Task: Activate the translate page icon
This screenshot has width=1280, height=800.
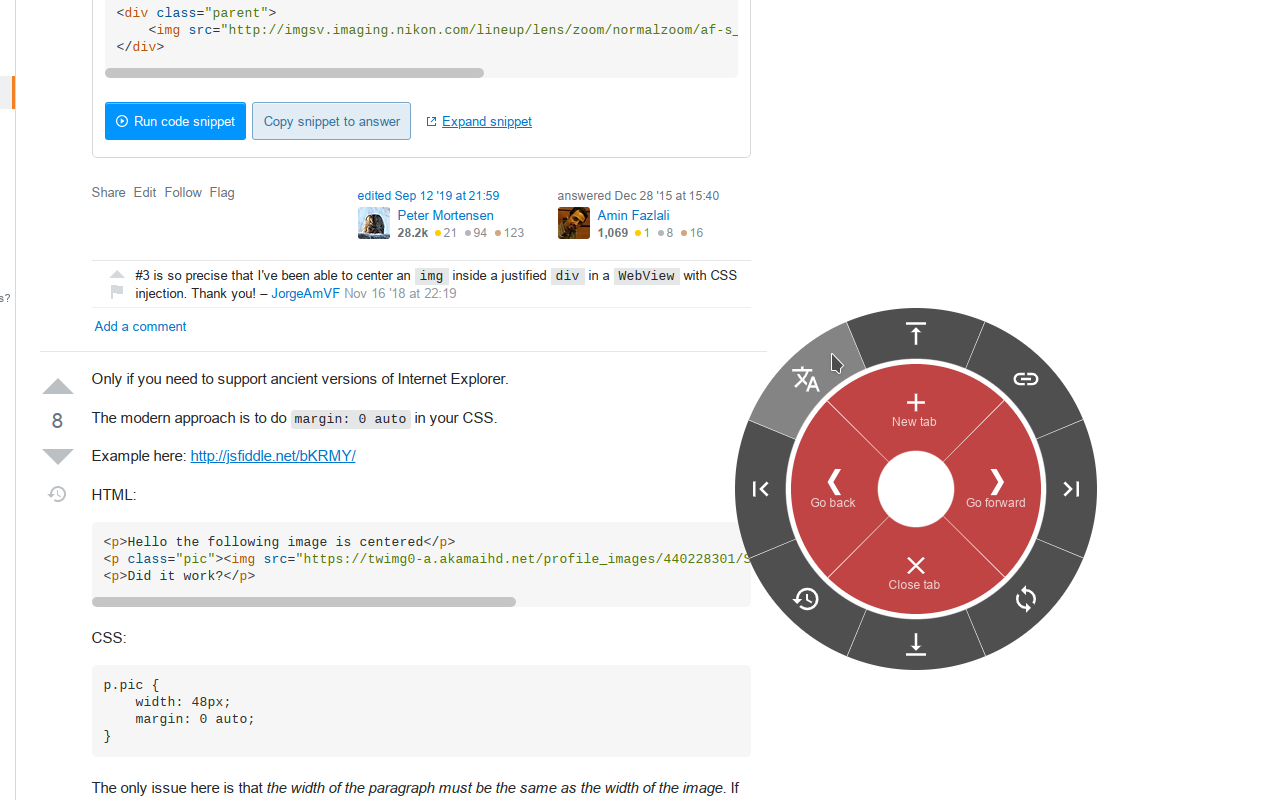Action: click(x=806, y=379)
